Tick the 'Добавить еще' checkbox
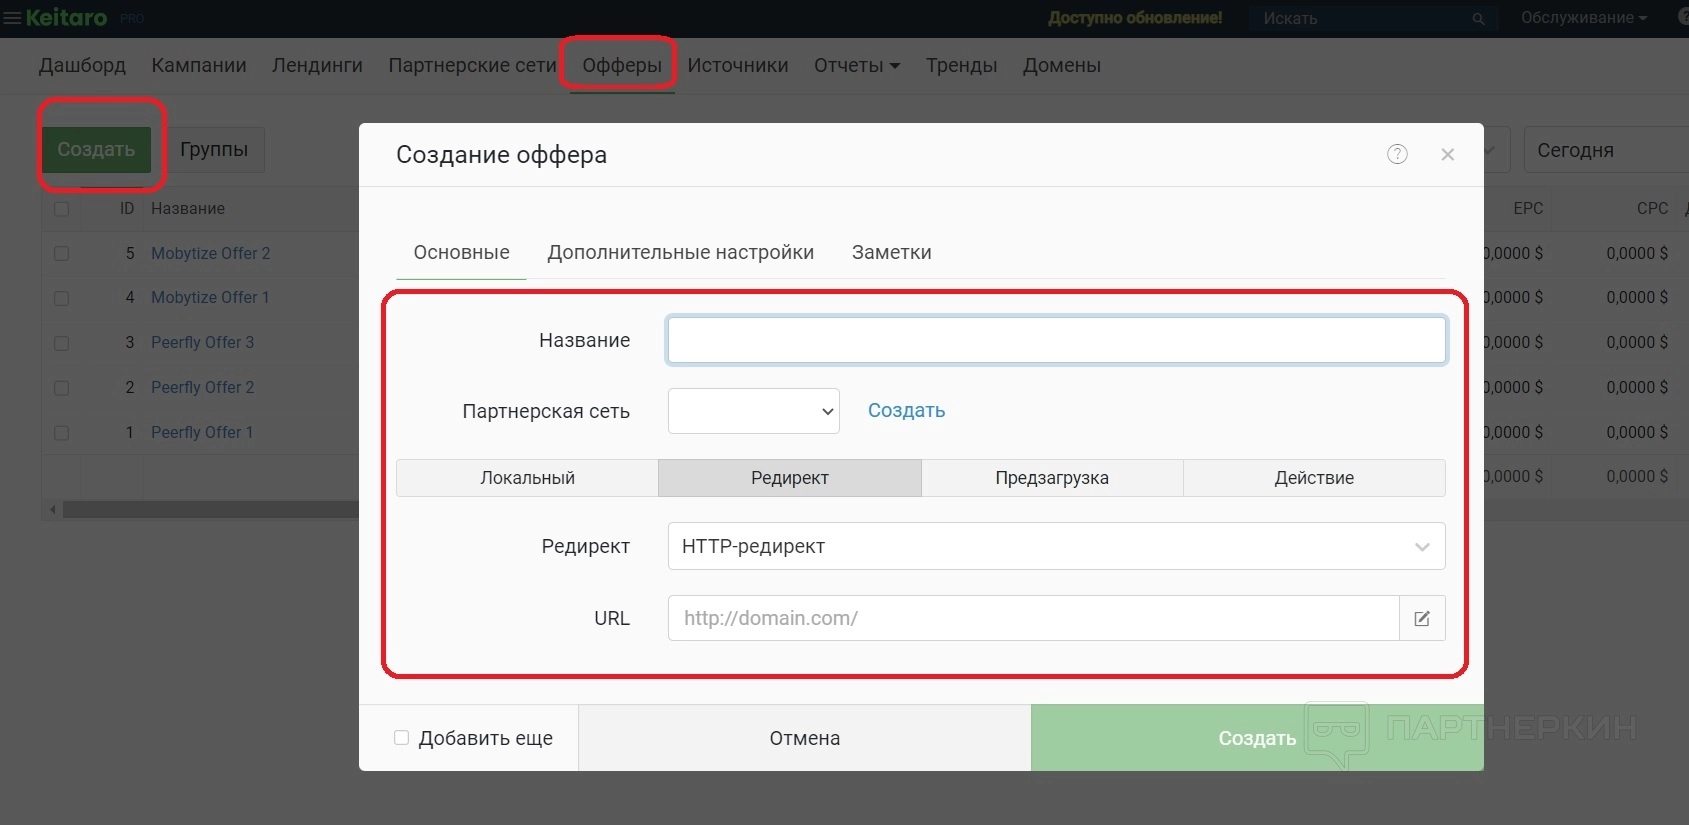 402,738
